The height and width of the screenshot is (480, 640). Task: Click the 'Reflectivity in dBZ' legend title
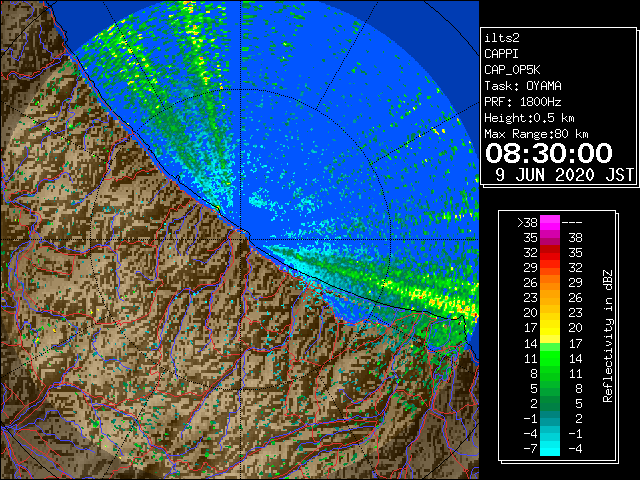pos(608,336)
